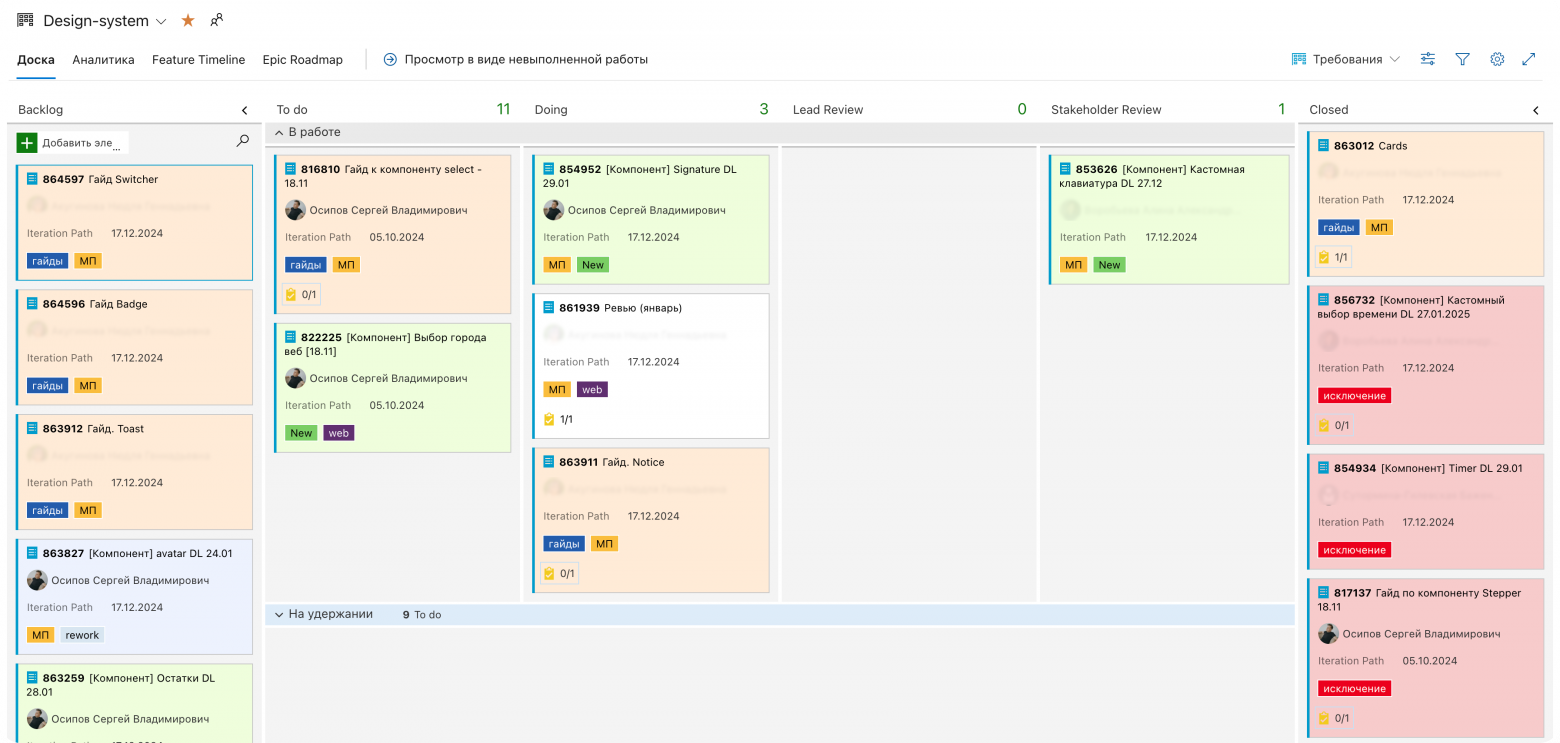Image resolution: width=1560 pixels, height=743 pixels.
Task: Click the work item icon on card 853626
Action: coord(1066,169)
